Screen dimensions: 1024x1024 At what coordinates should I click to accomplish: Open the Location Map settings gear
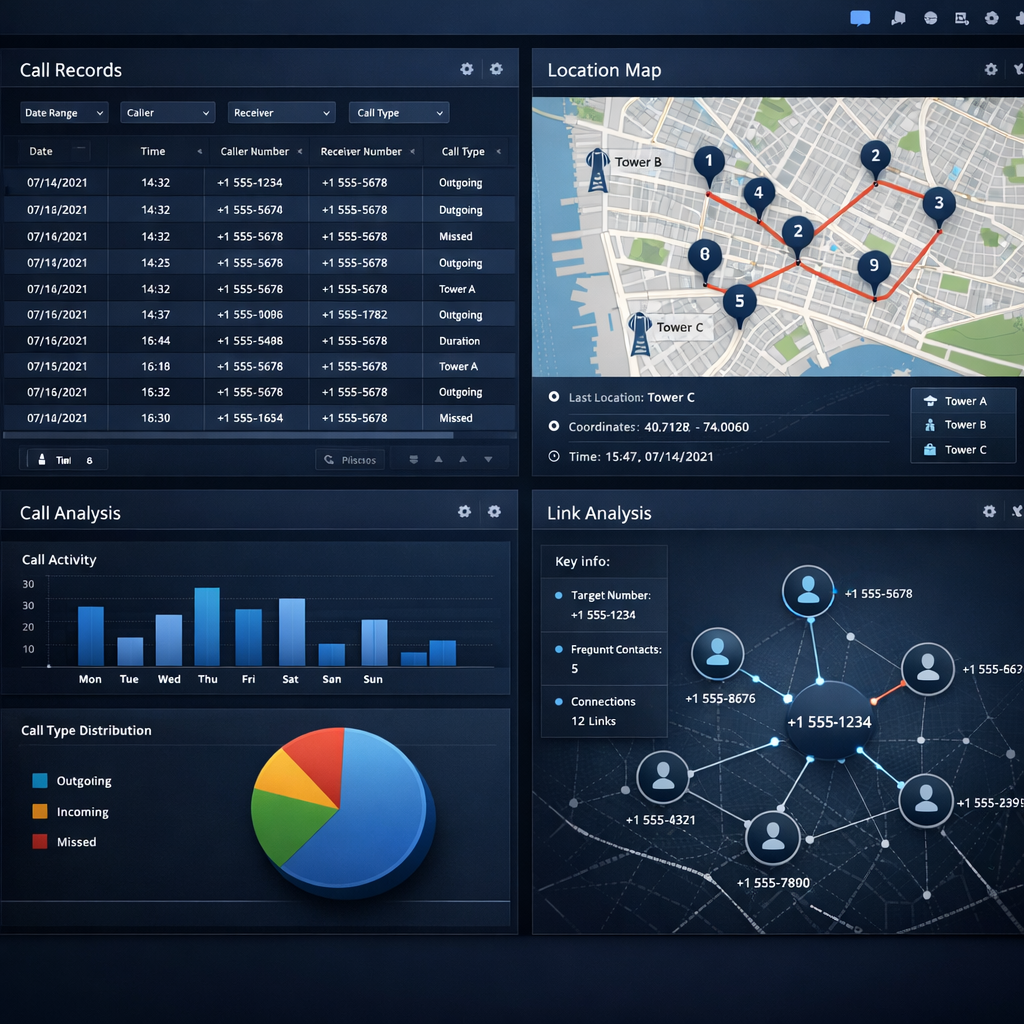tap(990, 69)
